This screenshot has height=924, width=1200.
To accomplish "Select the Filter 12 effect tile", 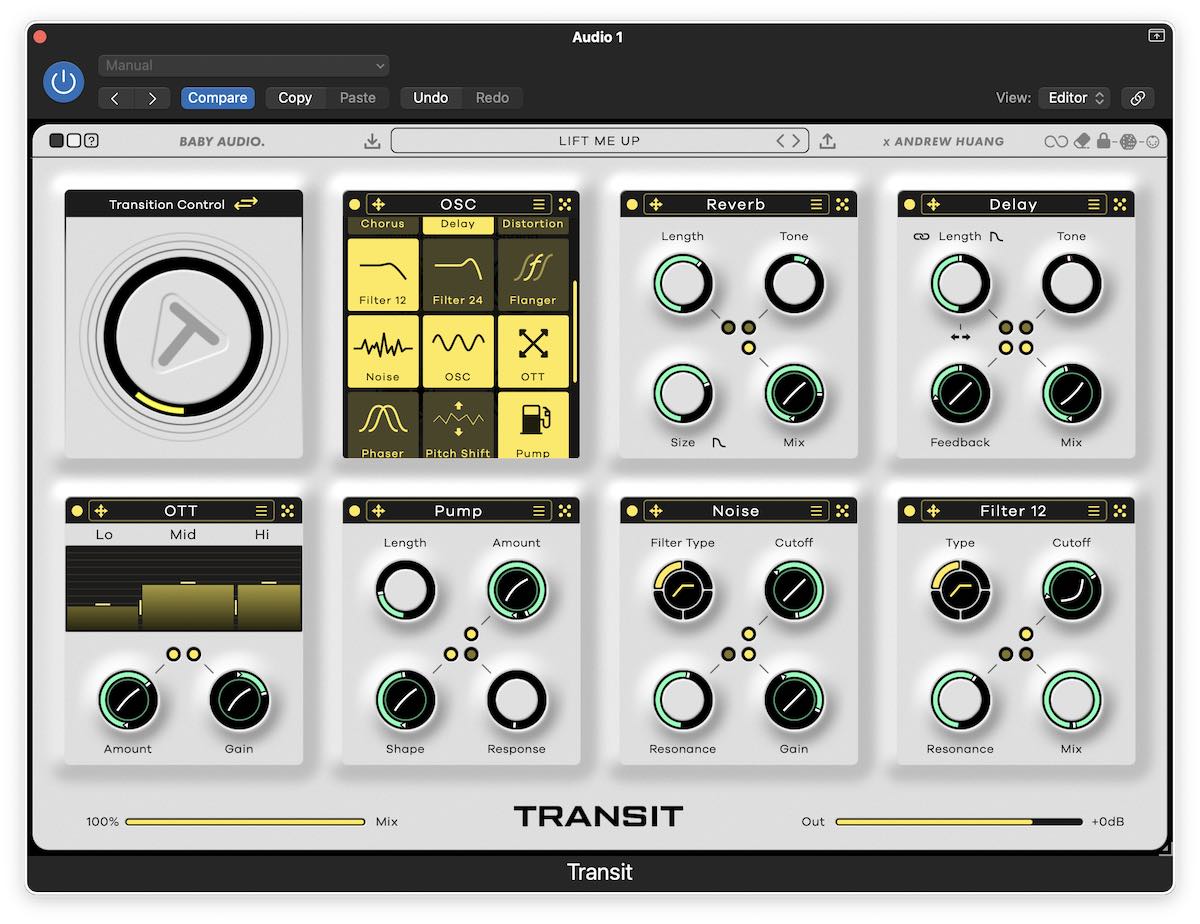I will (383, 275).
